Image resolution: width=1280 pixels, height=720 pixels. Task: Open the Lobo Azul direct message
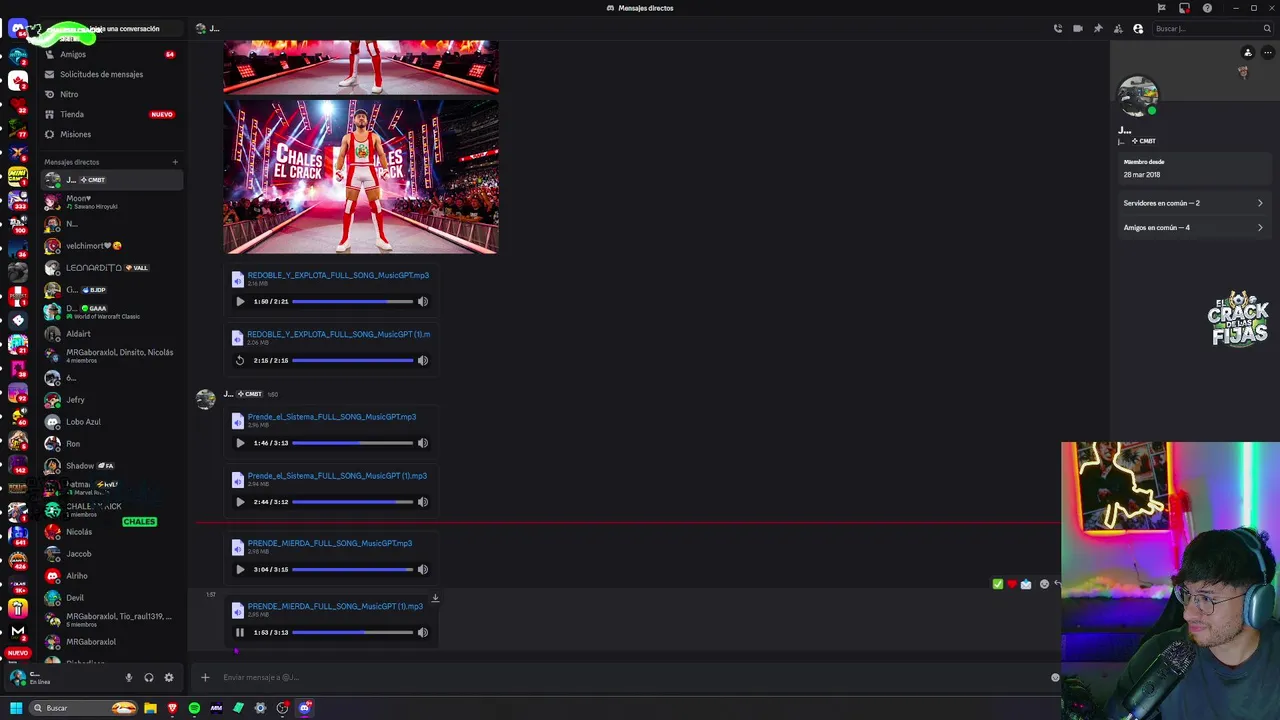pyautogui.click(x=110, y=422)
